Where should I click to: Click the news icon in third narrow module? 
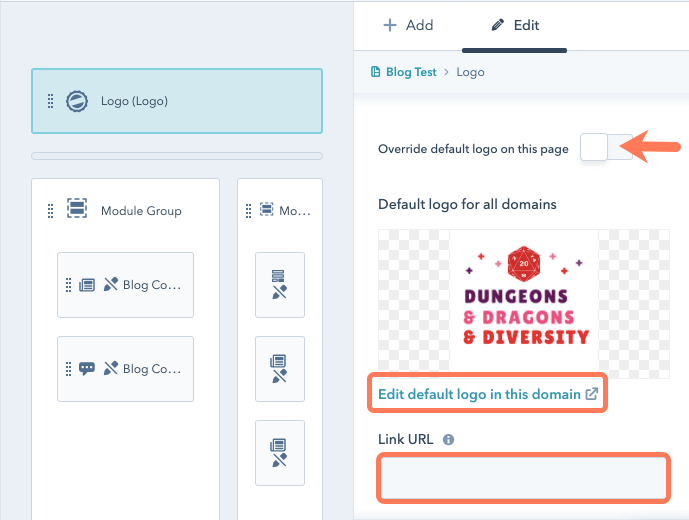tap(278, 445)
